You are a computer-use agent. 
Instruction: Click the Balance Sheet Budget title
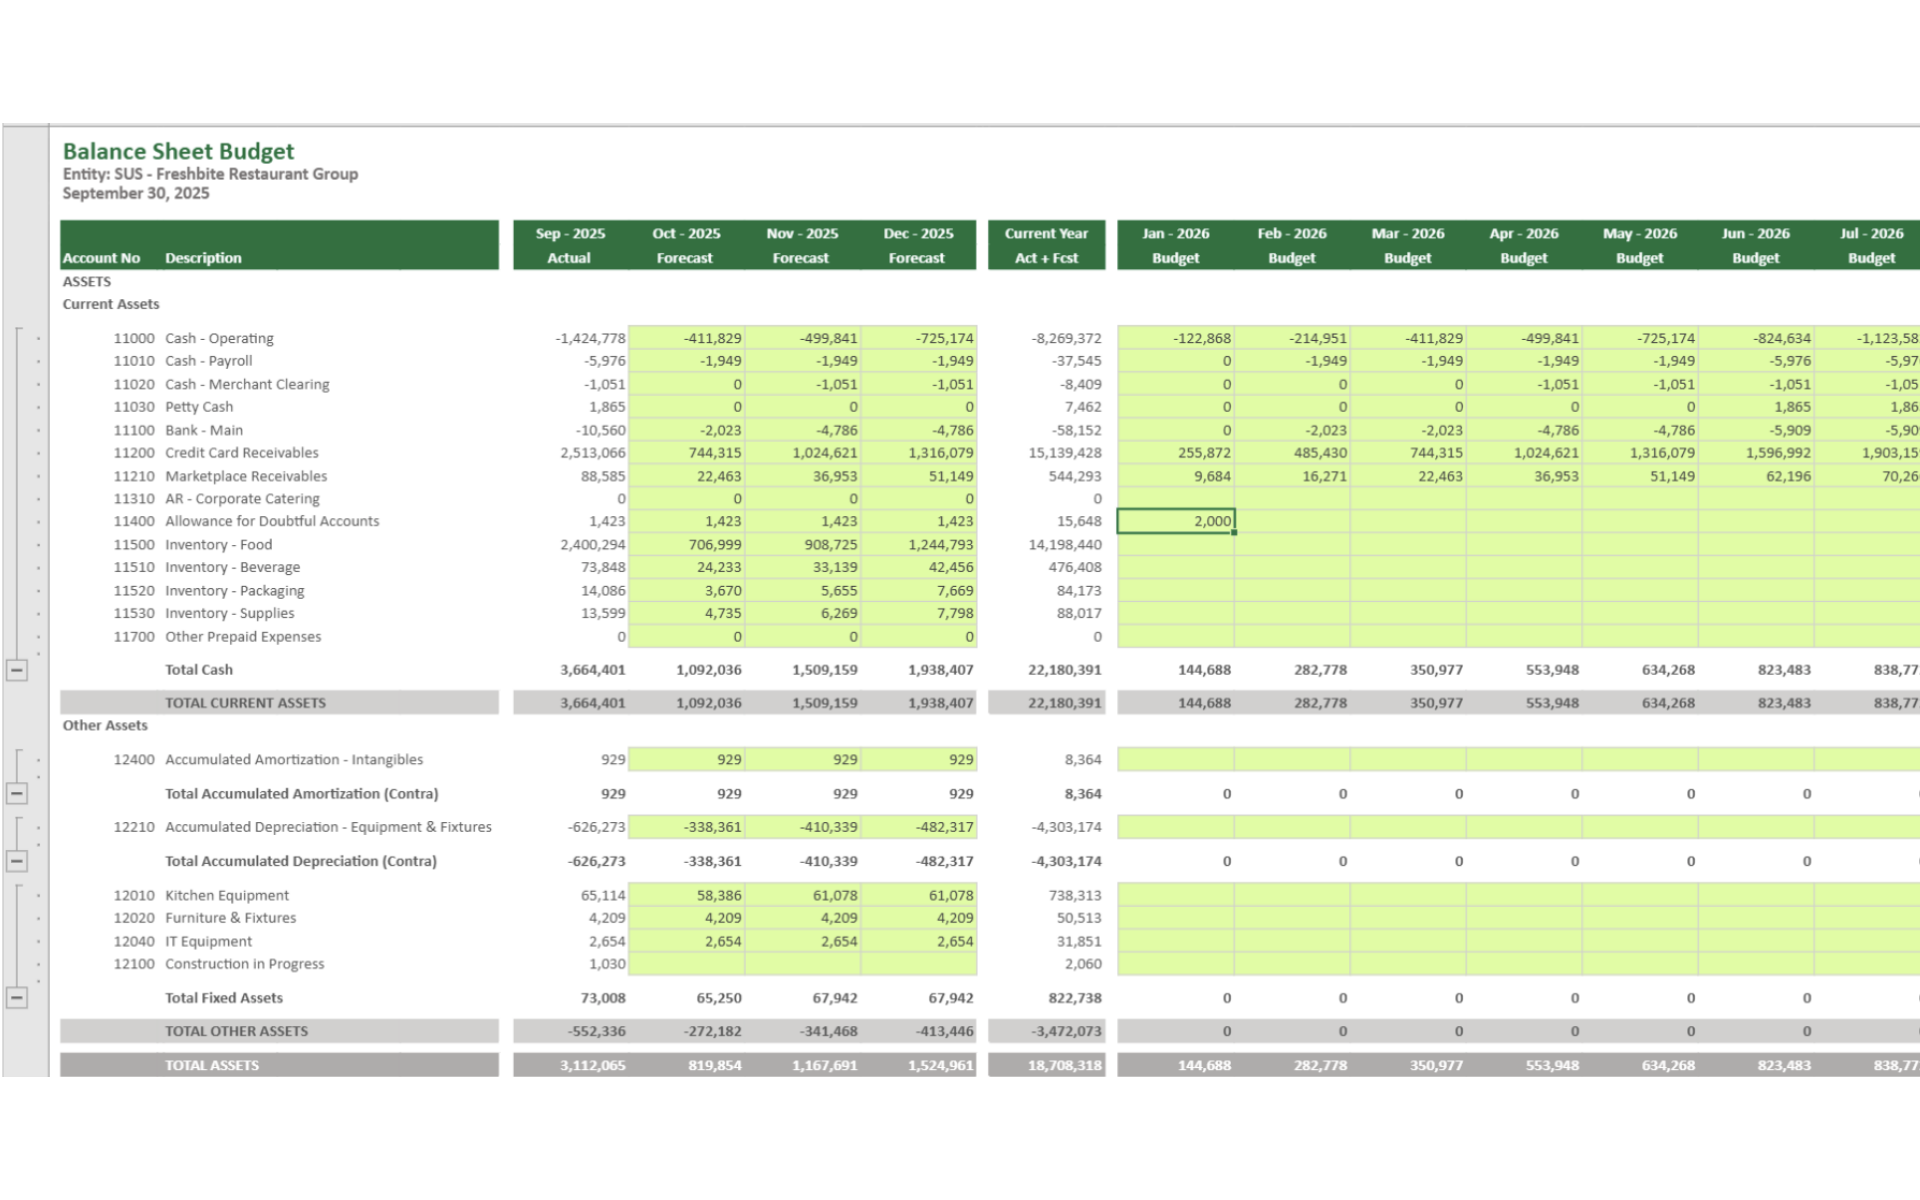point(178,151)
